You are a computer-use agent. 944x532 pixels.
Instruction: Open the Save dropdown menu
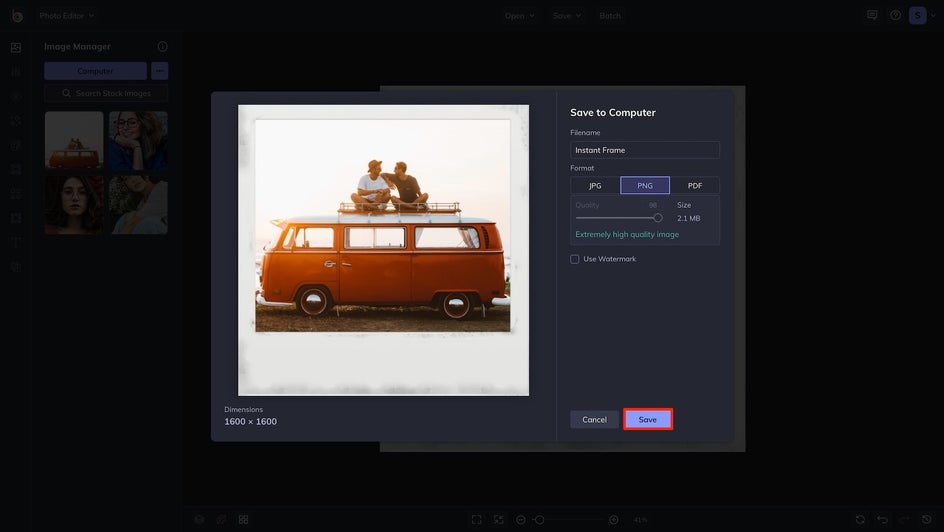click(567, 16)
